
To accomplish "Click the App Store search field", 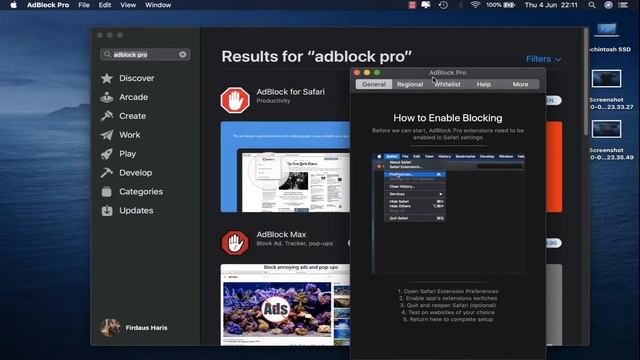I will [x=145, y=54].
